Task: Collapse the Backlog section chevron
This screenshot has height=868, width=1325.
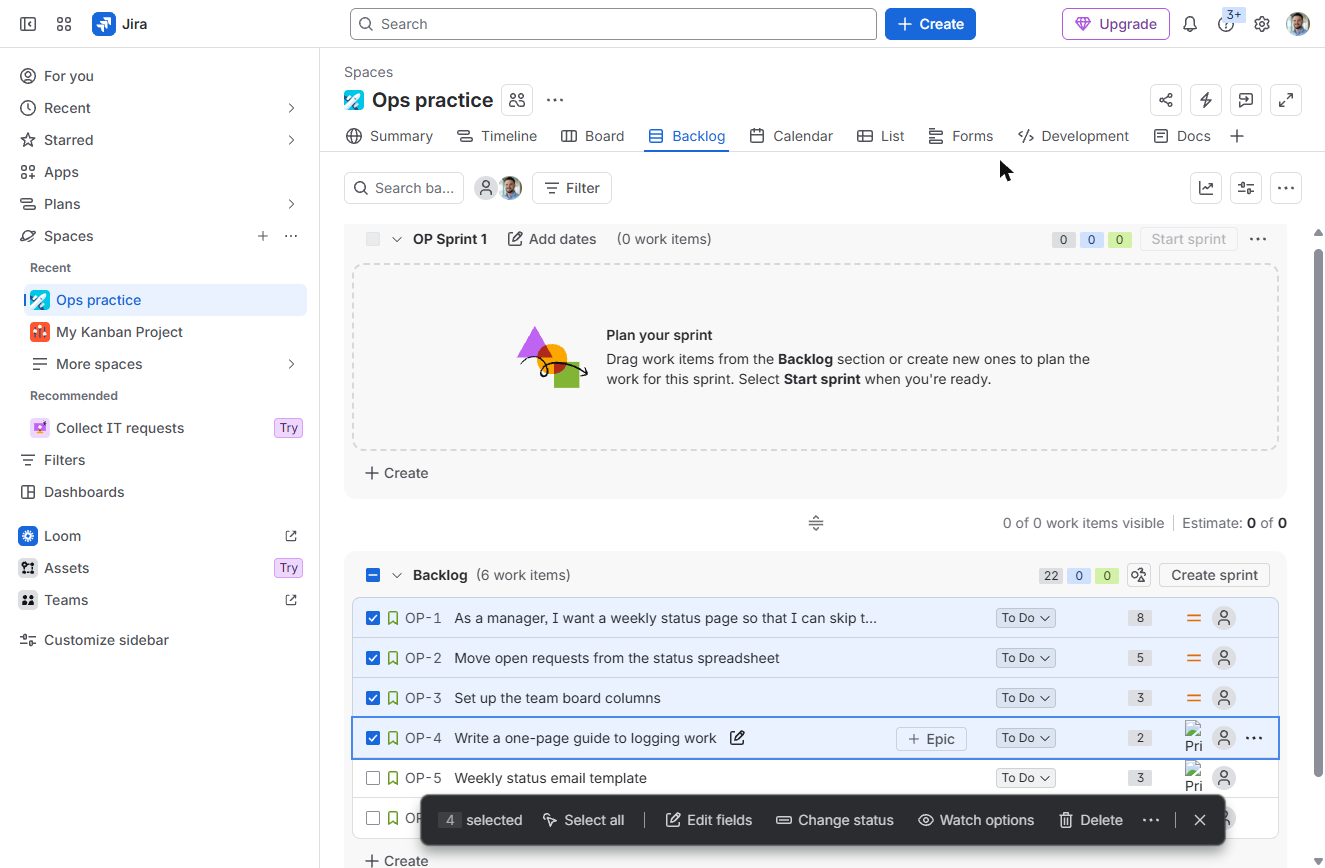Action: 397,575
